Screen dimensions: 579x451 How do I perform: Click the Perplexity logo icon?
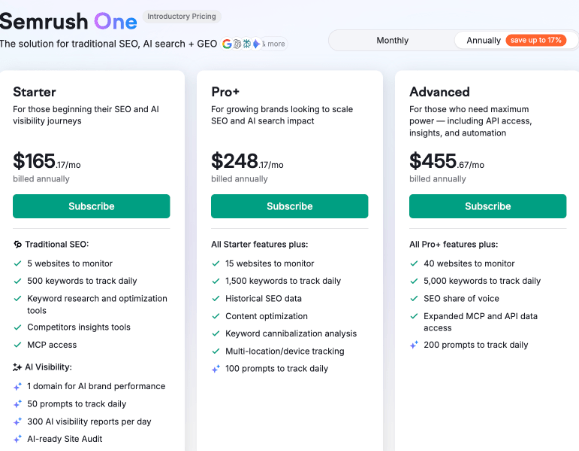tap(247, 44)
